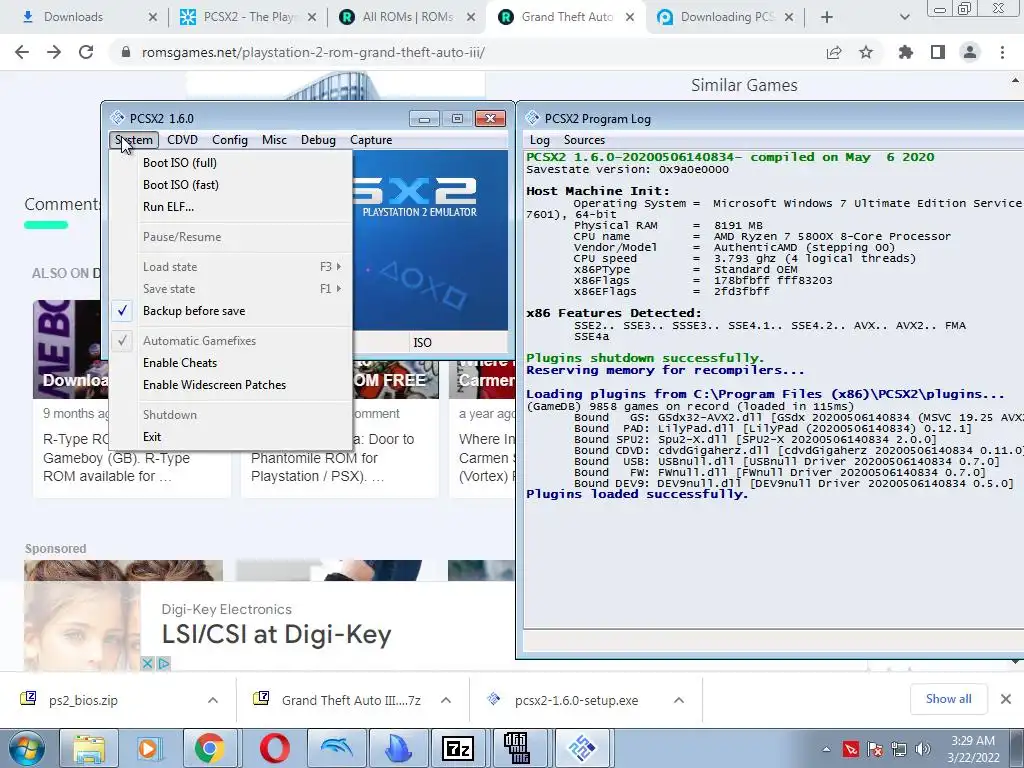Click the taskbar clock showing 3:29 AM
This screenshot has width=1024, height=768.
pos(973,748)
